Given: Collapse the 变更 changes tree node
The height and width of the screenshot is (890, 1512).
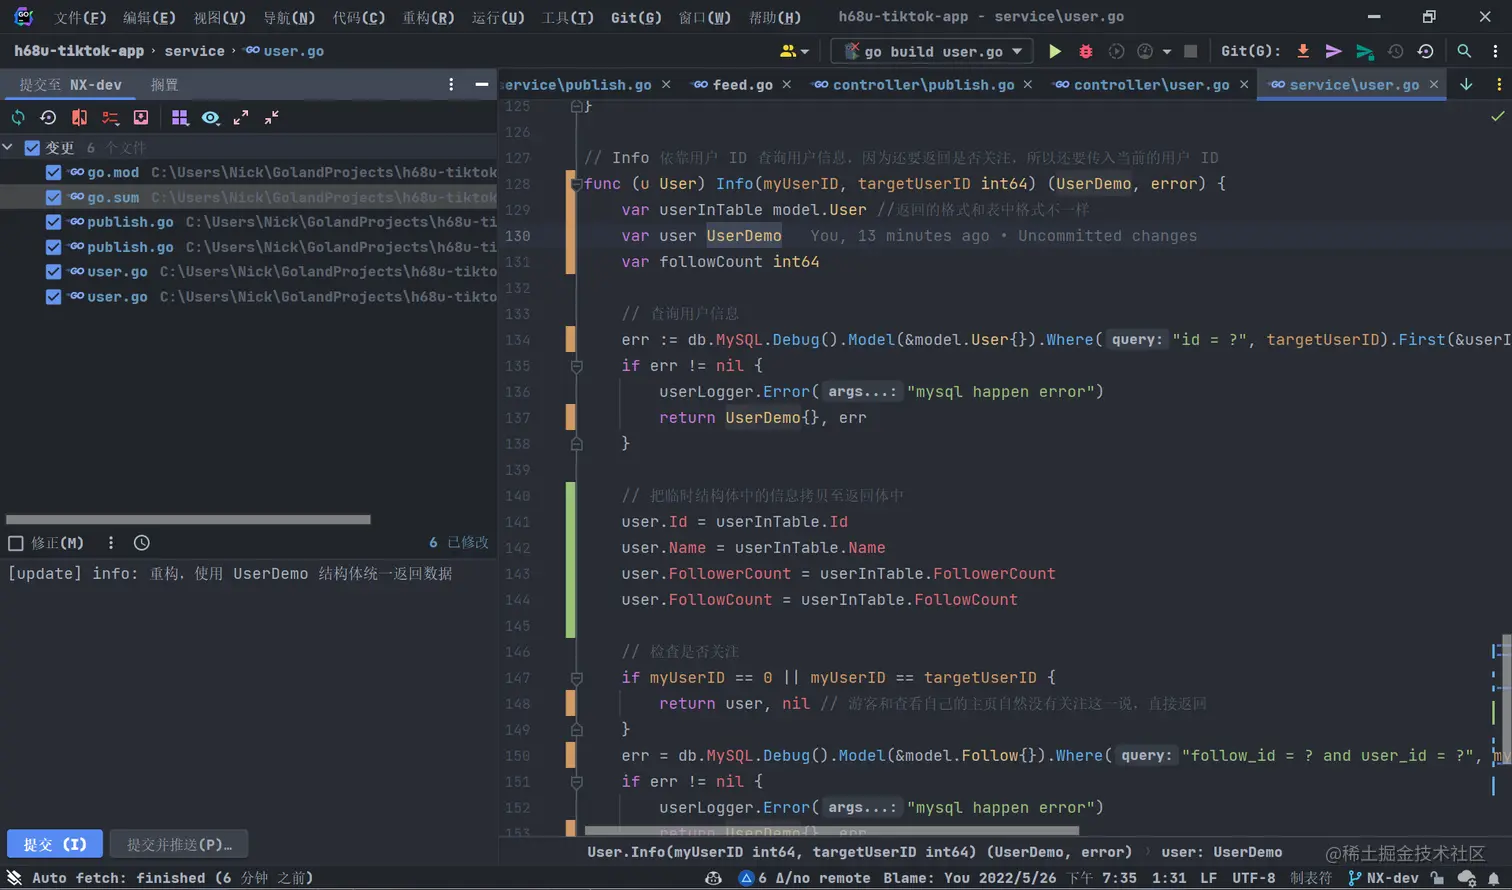Looking at the screenshot, I should click(x=8, y=148).
